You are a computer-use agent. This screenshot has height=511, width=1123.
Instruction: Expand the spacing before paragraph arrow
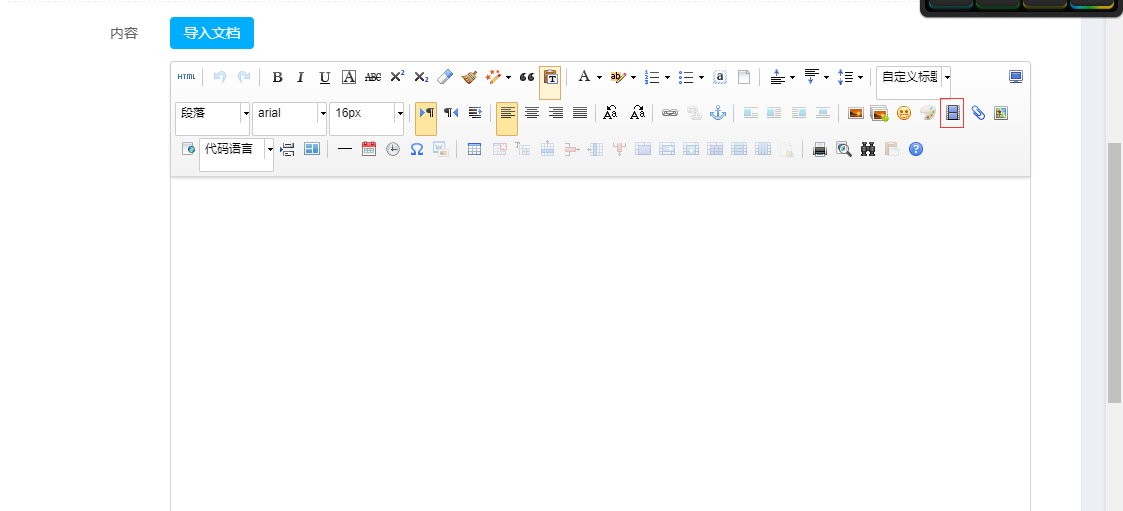click(x=793, y=77)
